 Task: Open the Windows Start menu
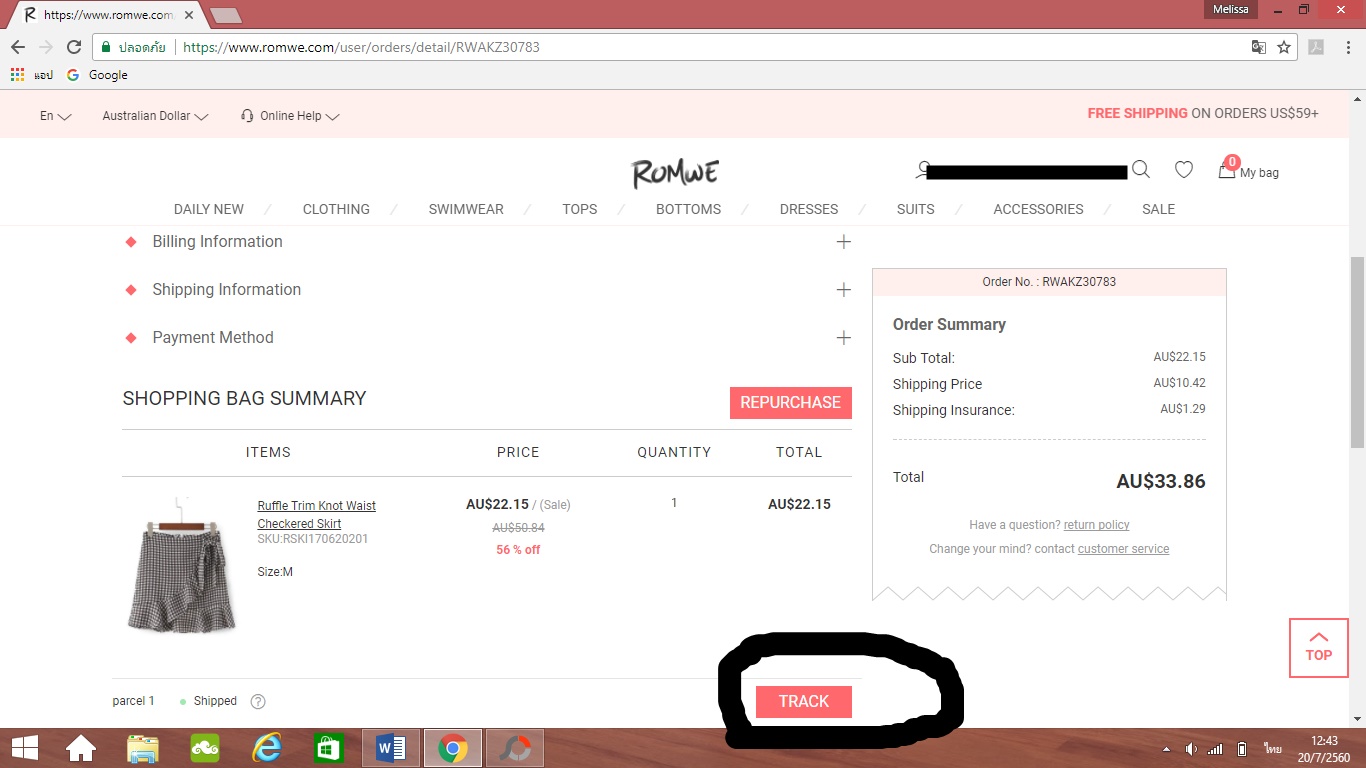pos(25,748)
